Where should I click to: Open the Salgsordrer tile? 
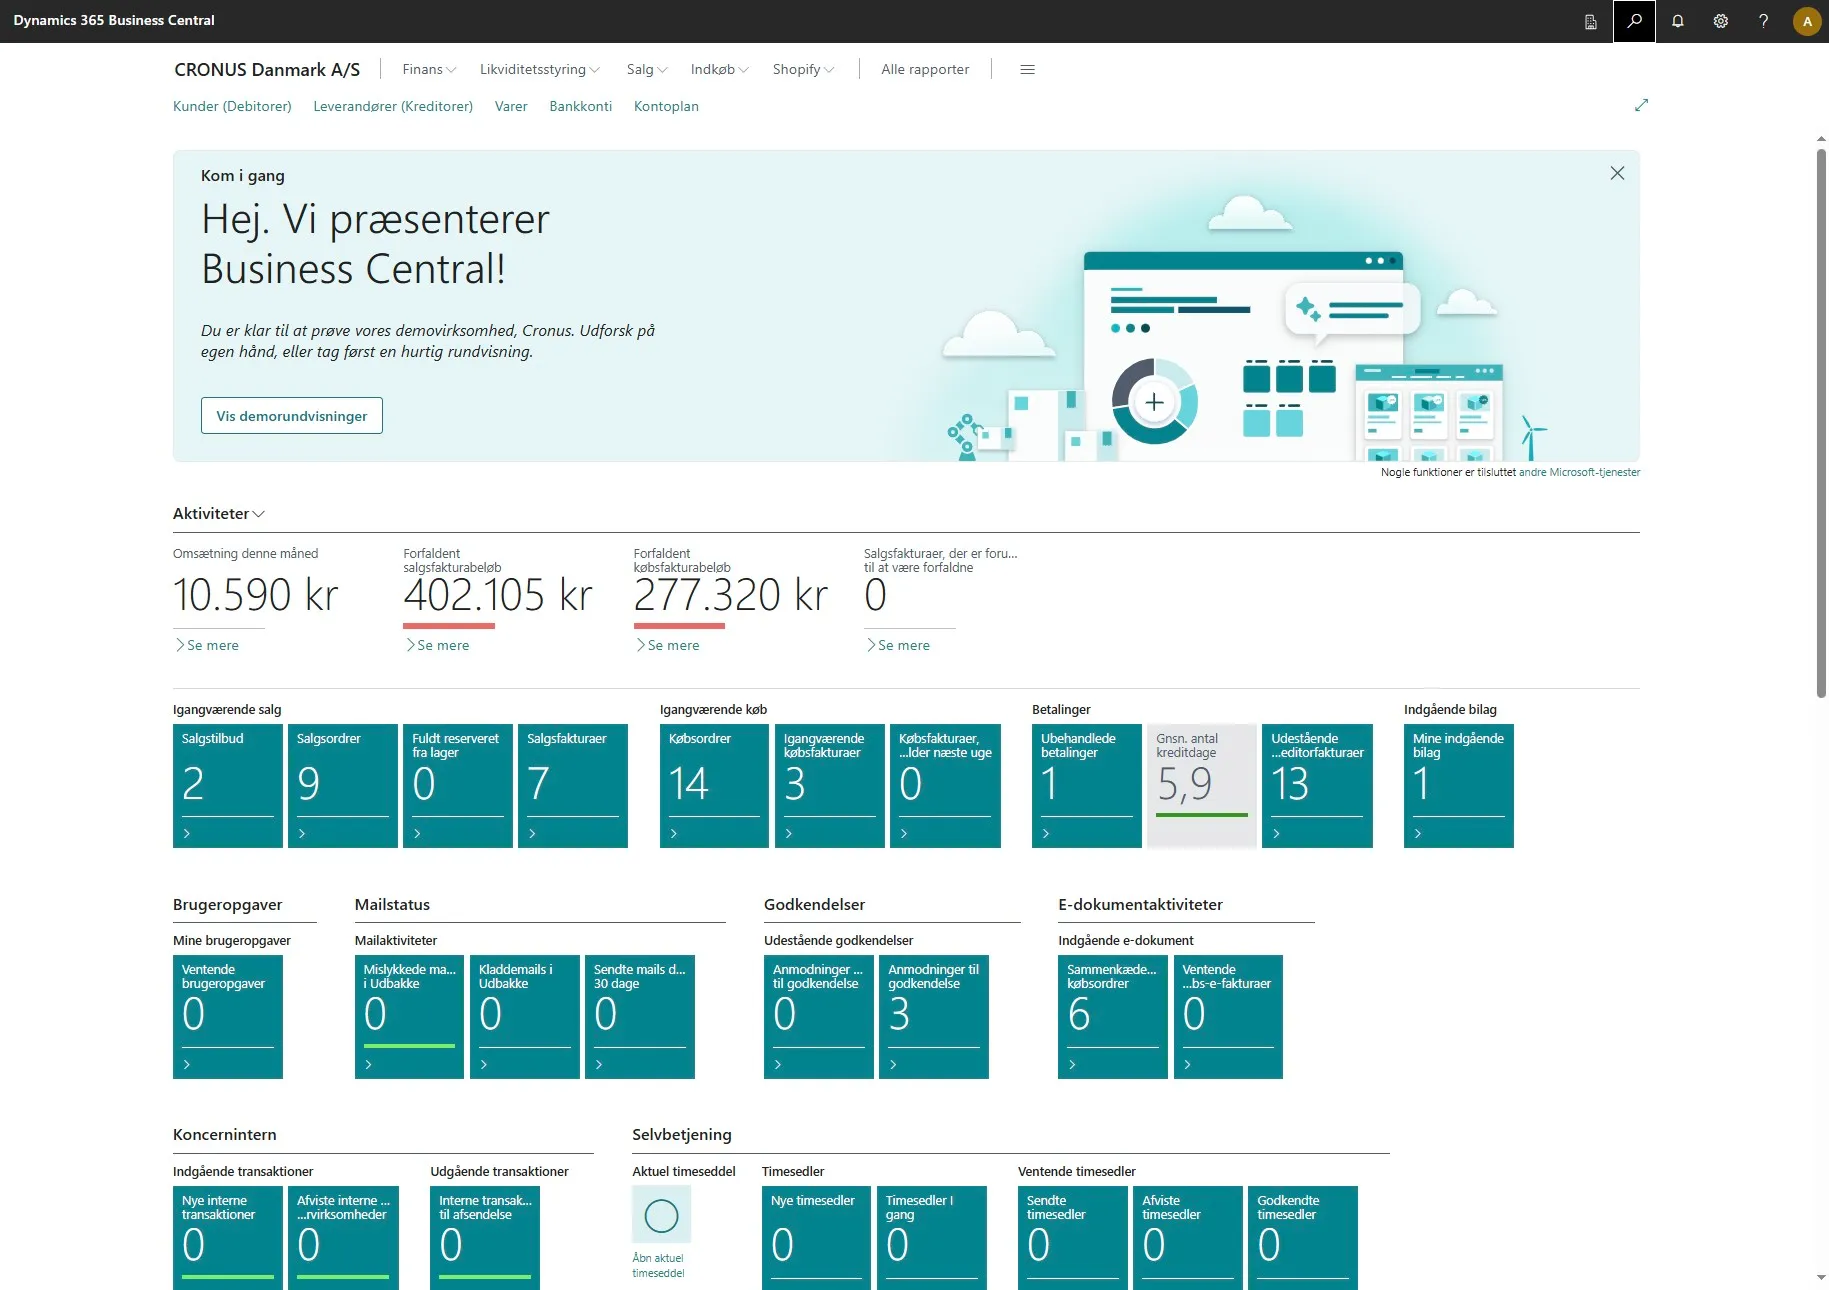[343, 786]
